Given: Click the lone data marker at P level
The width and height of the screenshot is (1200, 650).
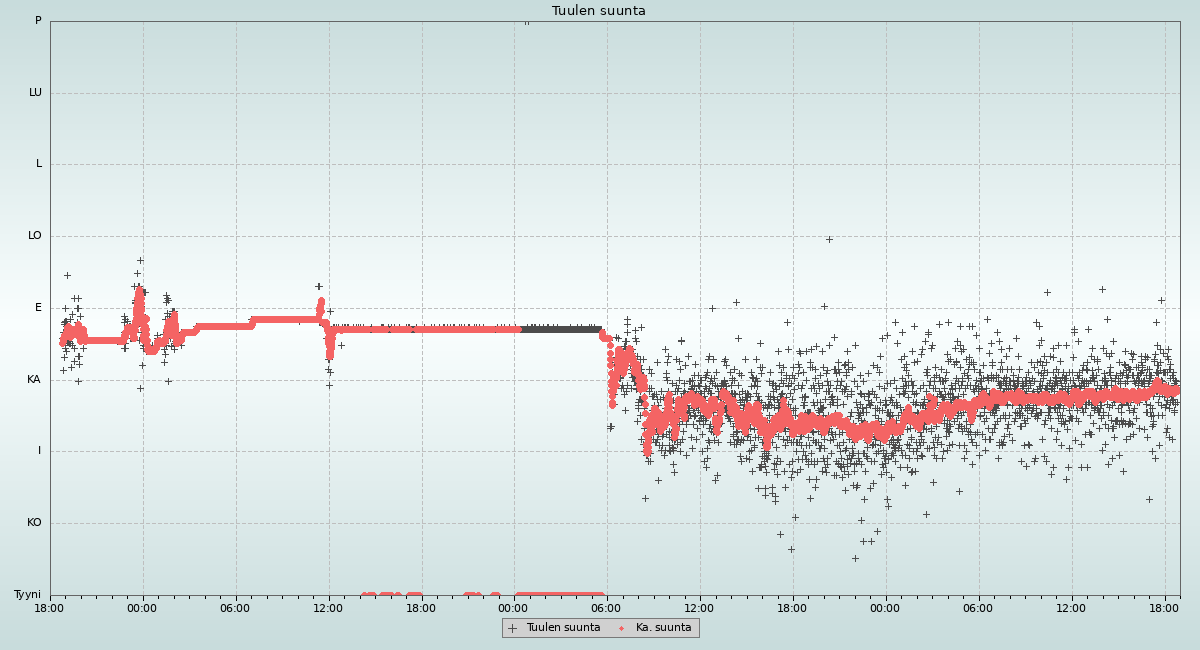Looking at the screenshot, I should click(527, 21).
